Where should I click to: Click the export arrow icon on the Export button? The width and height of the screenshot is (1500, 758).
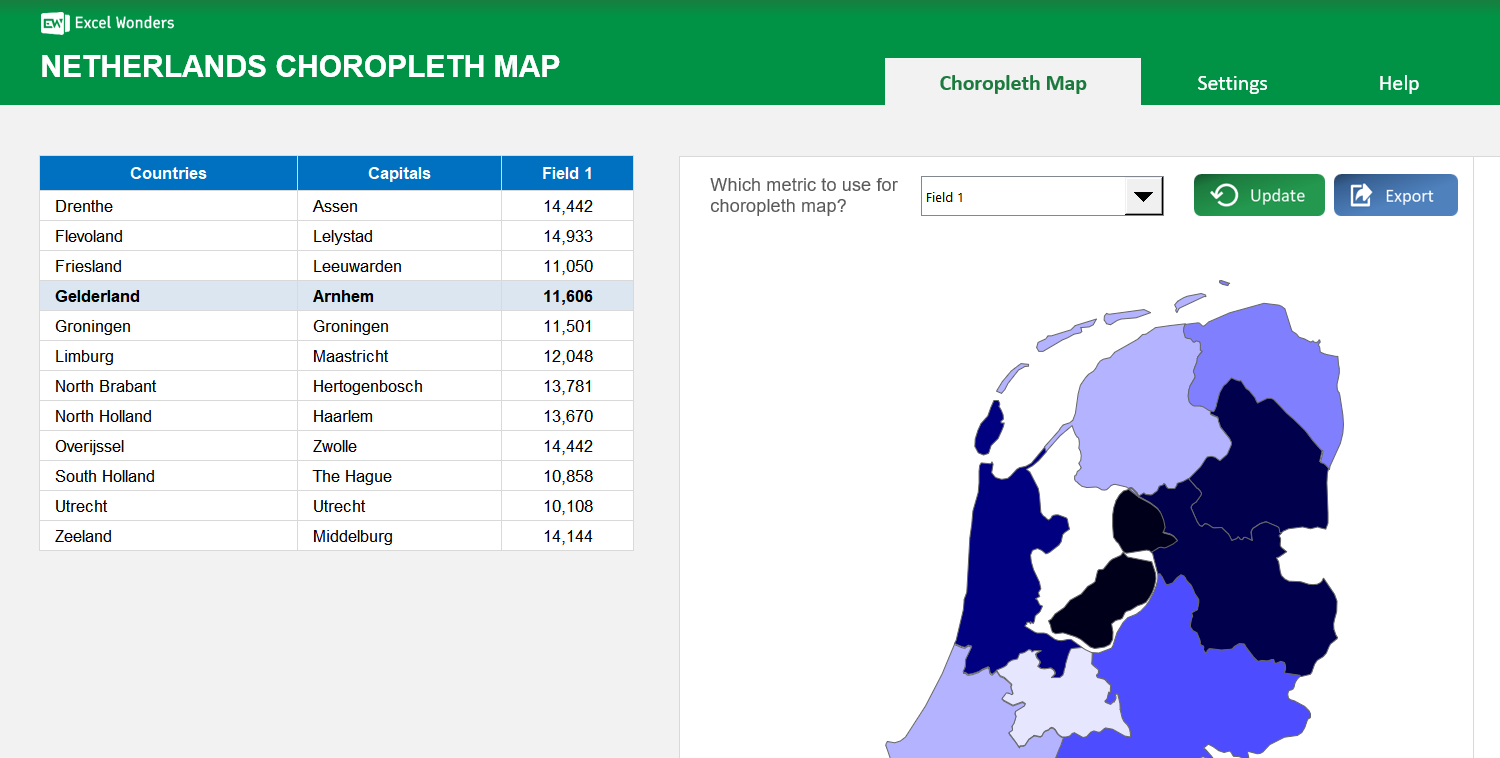click(x=1362, y=195)
